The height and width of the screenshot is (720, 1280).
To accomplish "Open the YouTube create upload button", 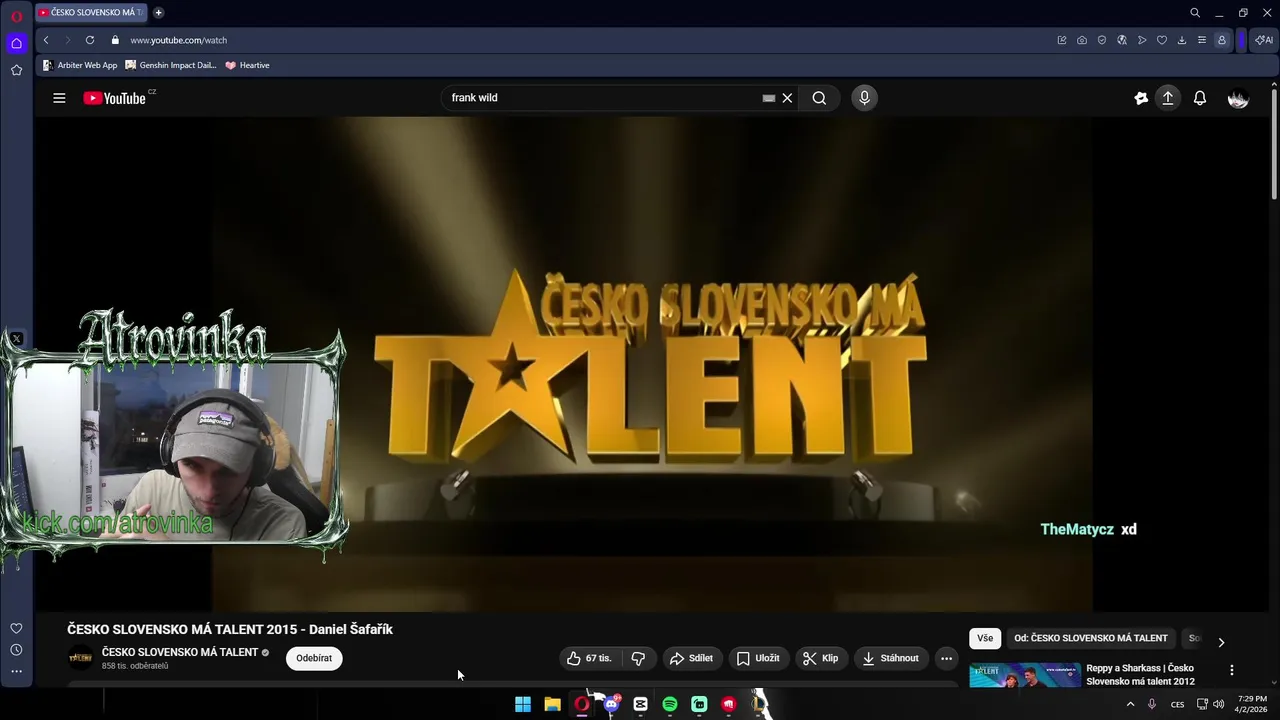I will [x=1167, y=98].
